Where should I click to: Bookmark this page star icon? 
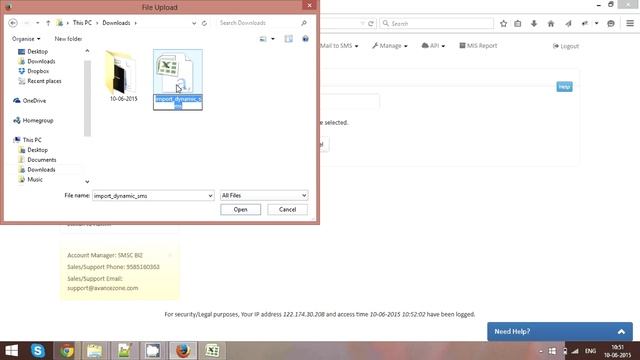pyautogui.click(x=503, y=24)
